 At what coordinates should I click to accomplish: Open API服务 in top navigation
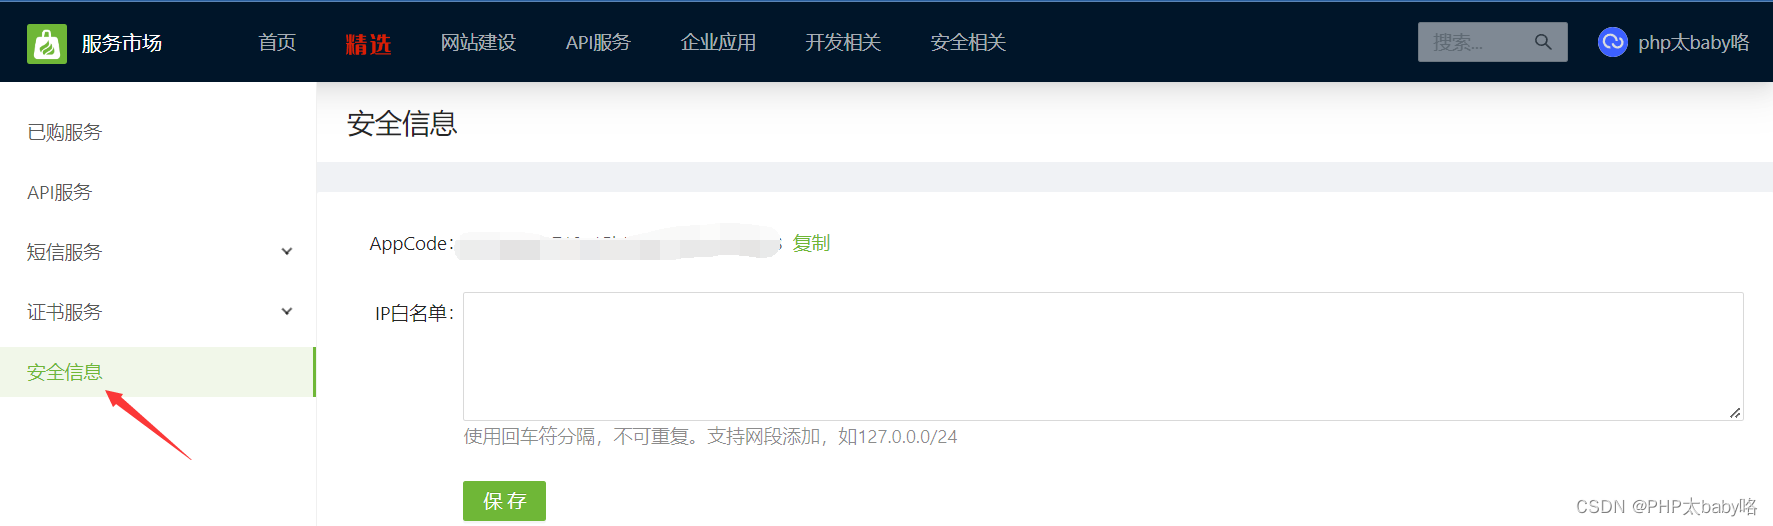598,42
